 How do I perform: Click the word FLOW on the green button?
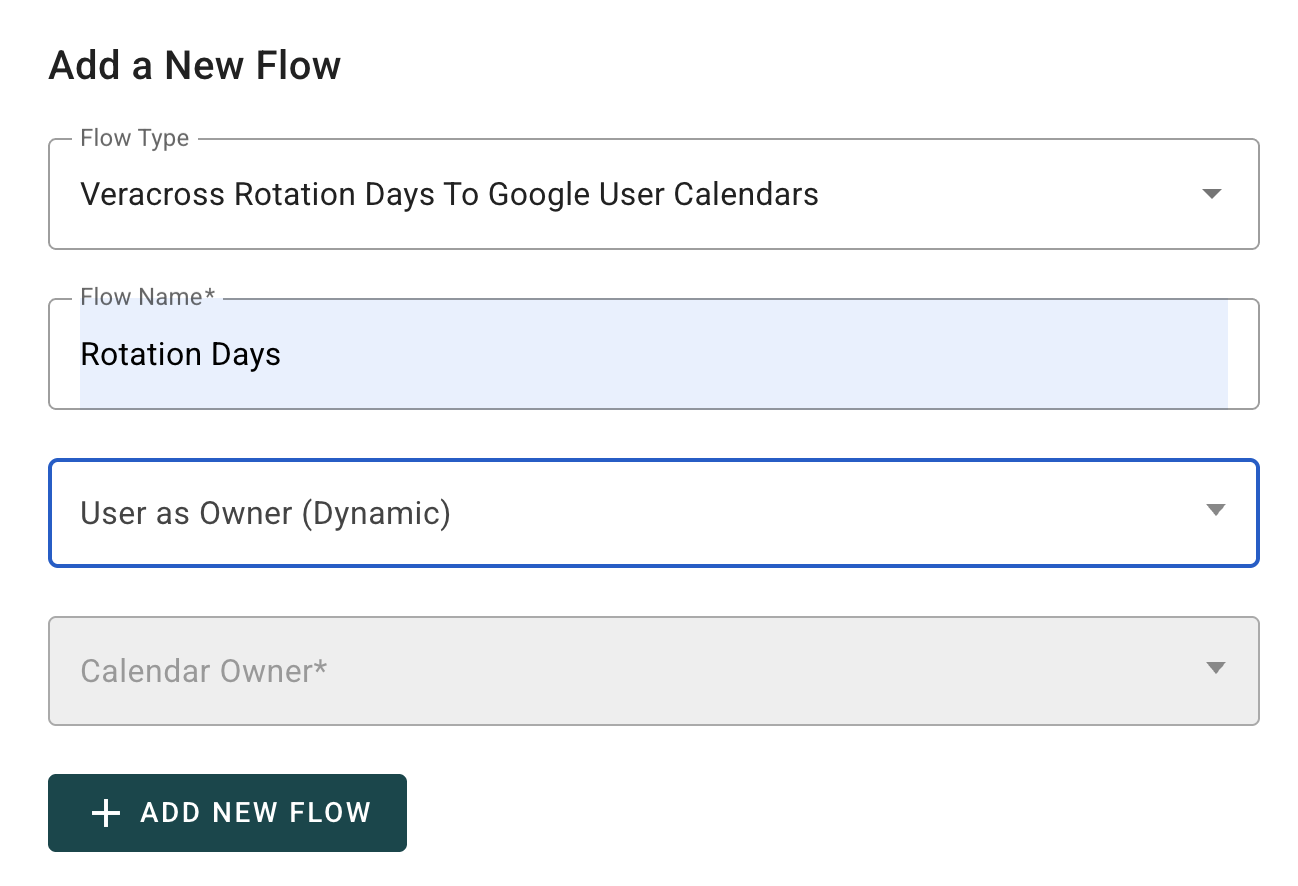pyautogui.click(x=330, y=813)
